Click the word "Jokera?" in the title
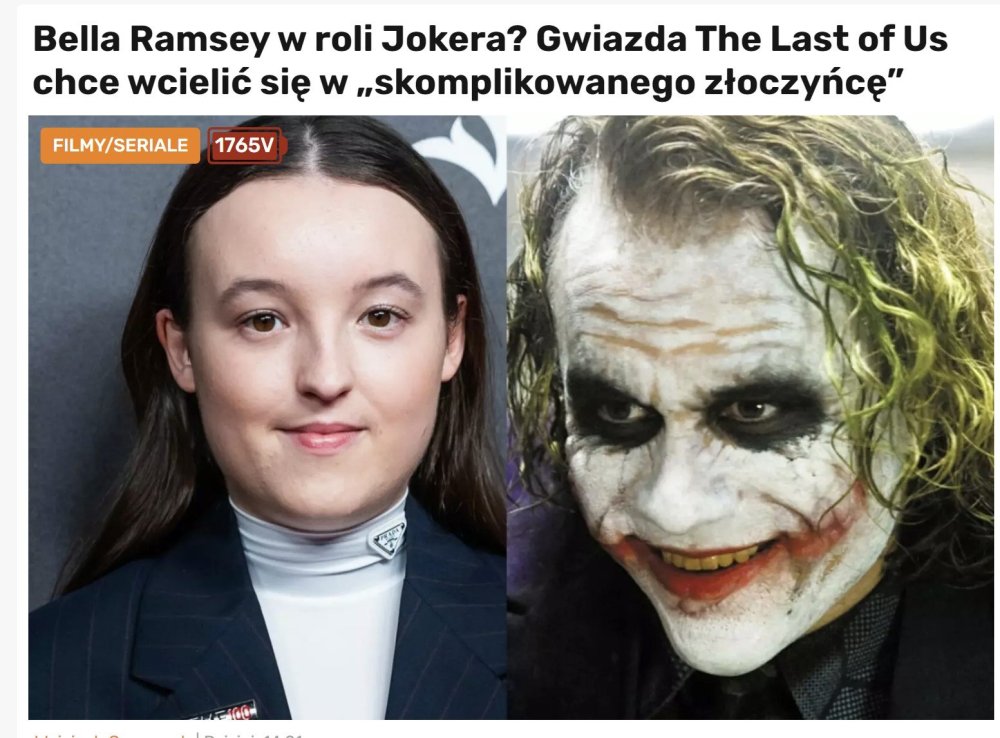 [454, 40]
